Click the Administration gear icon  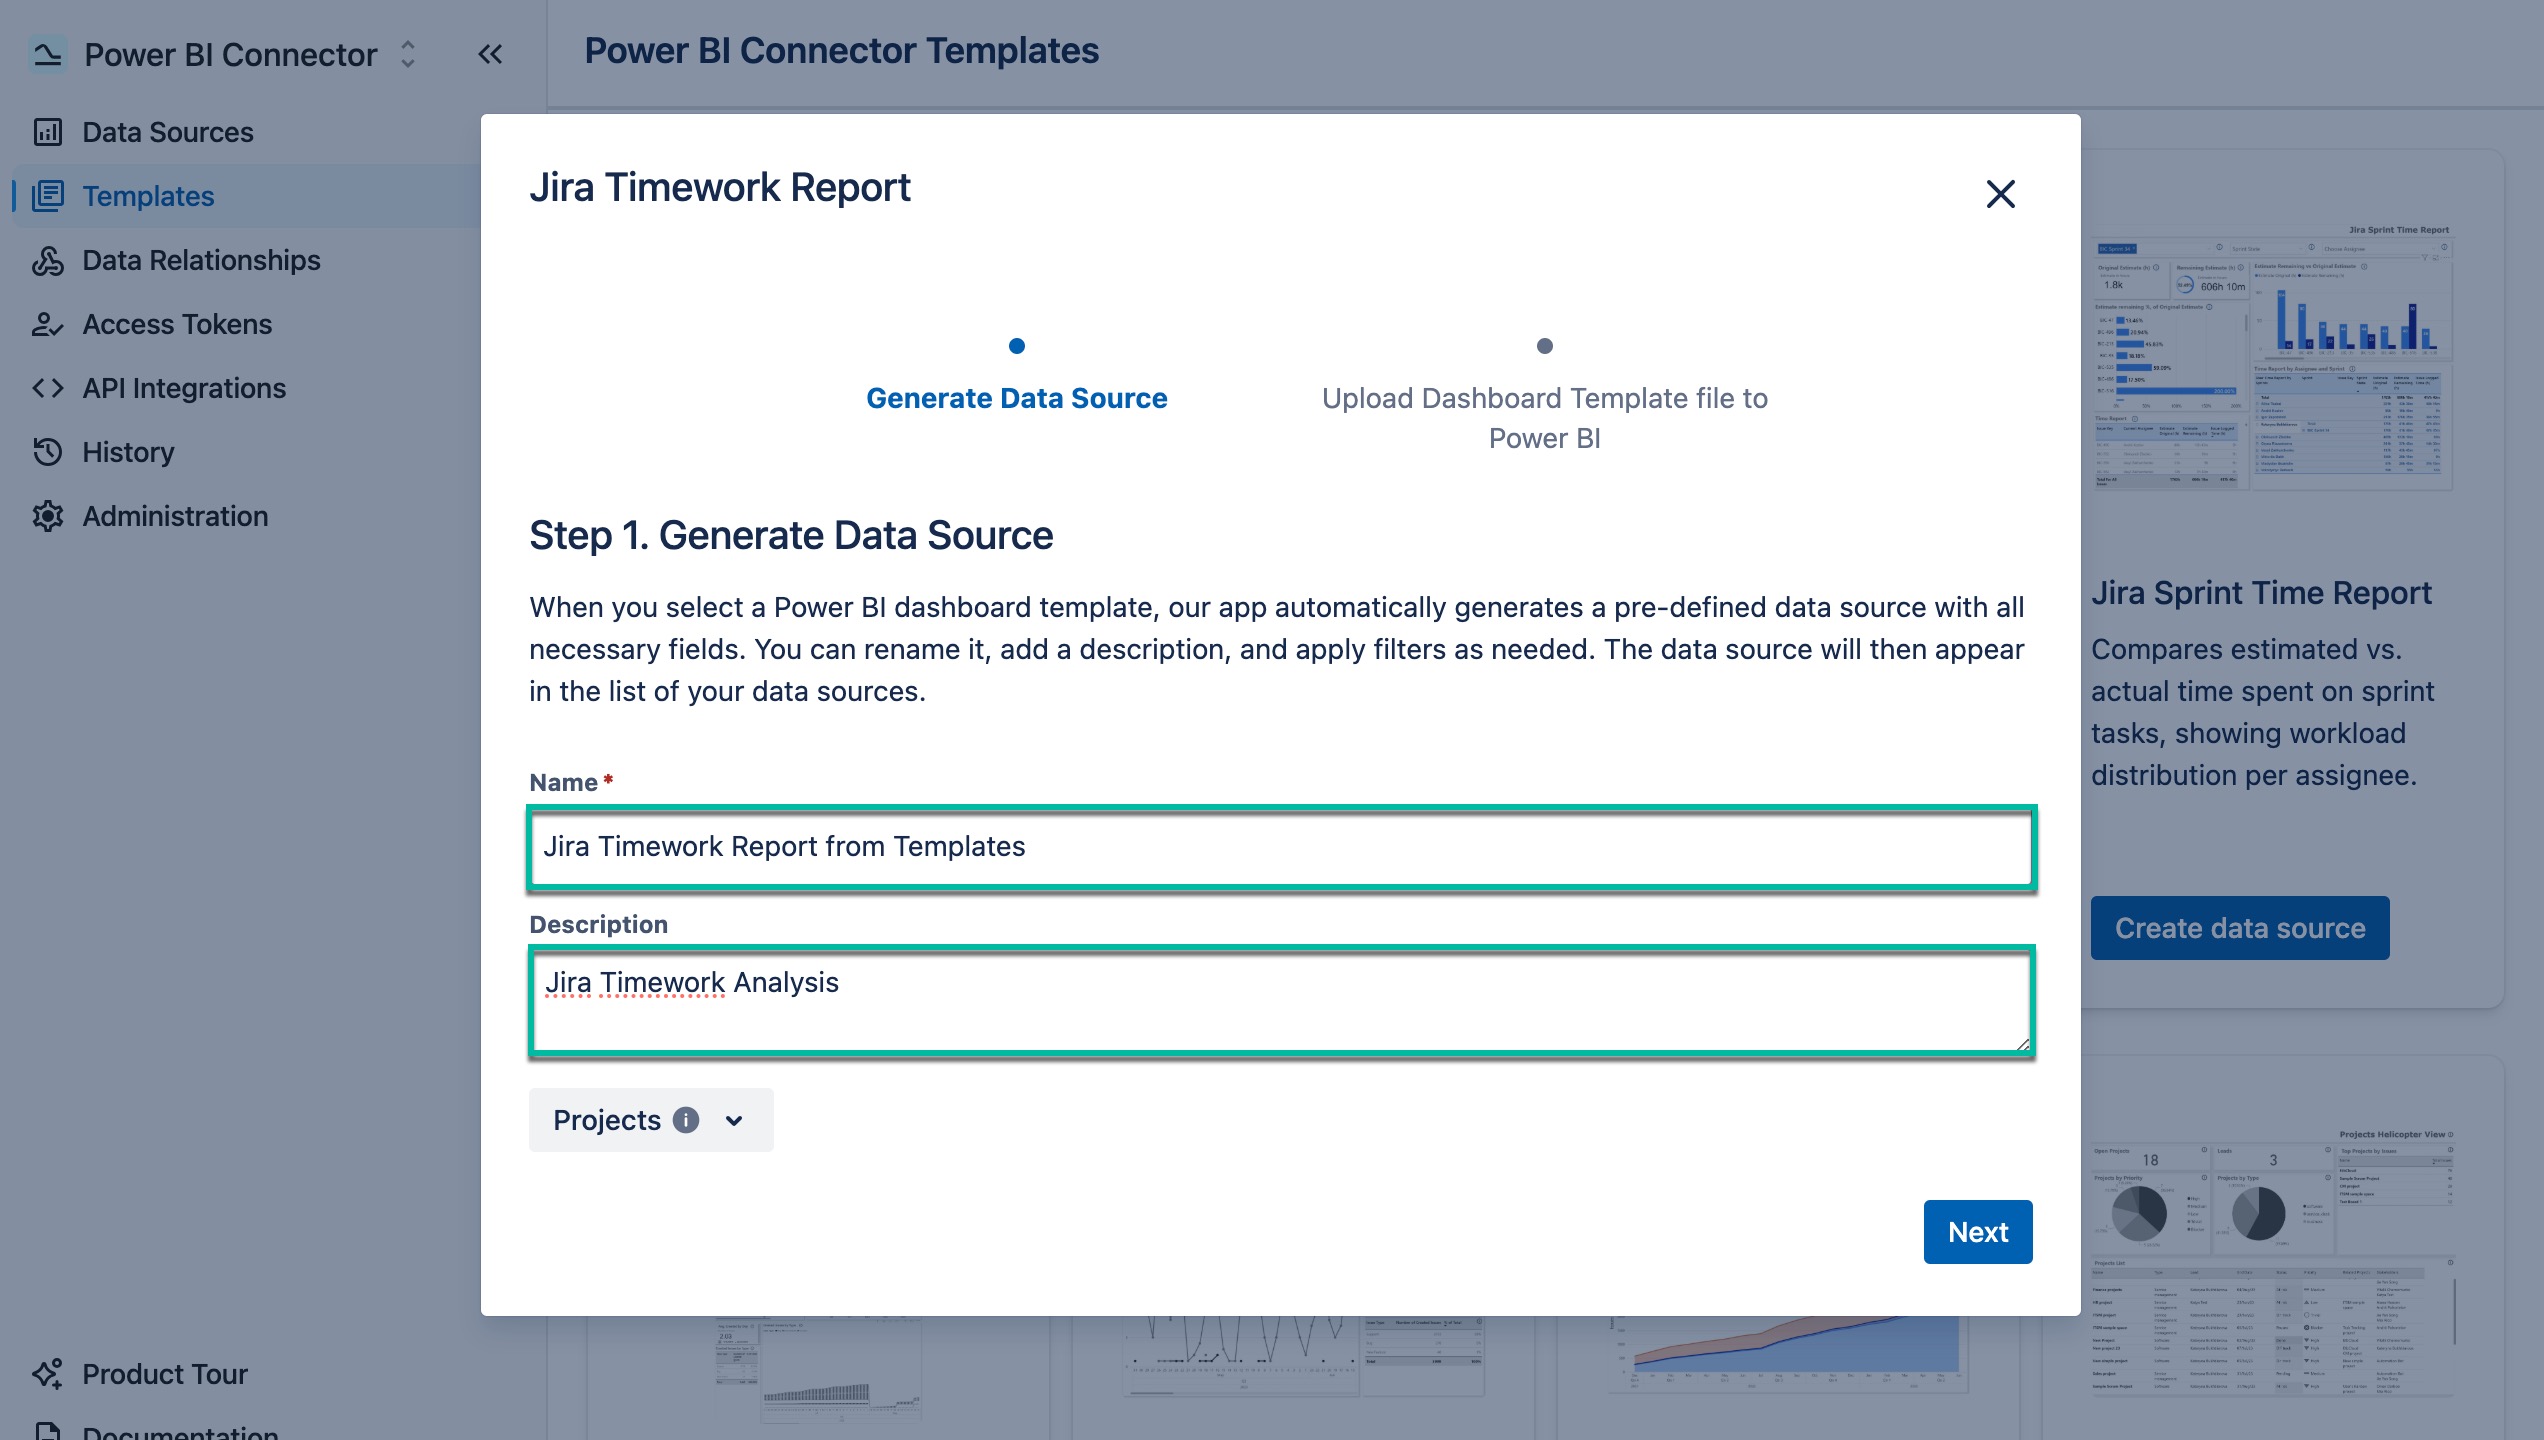tap(48, 516)
